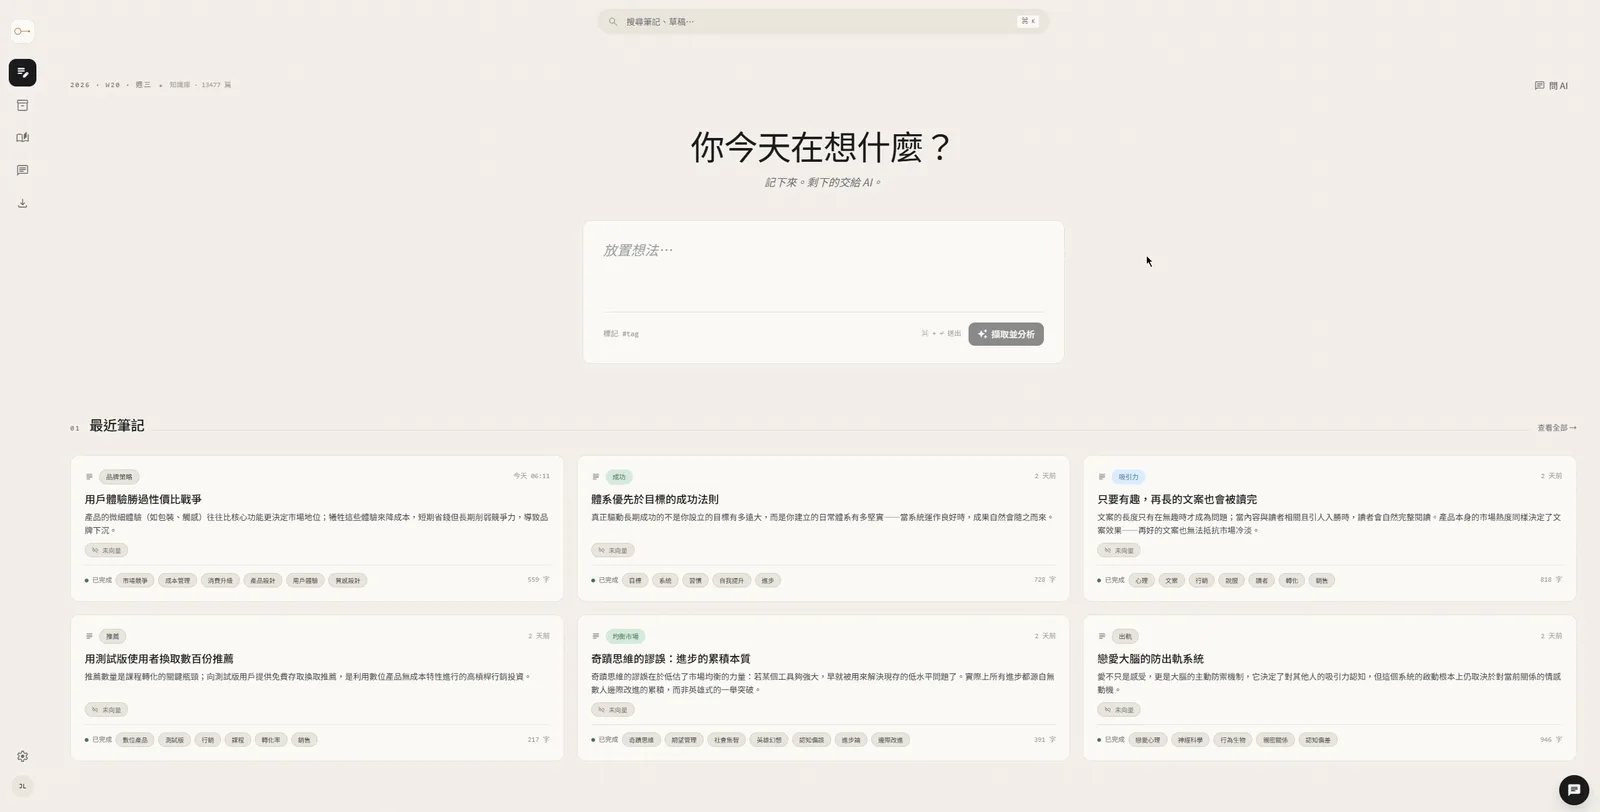Click the 成本管理 tag chip
Image resolution: width=1600 pixels, height=812 pixels.
coord(177,581)
